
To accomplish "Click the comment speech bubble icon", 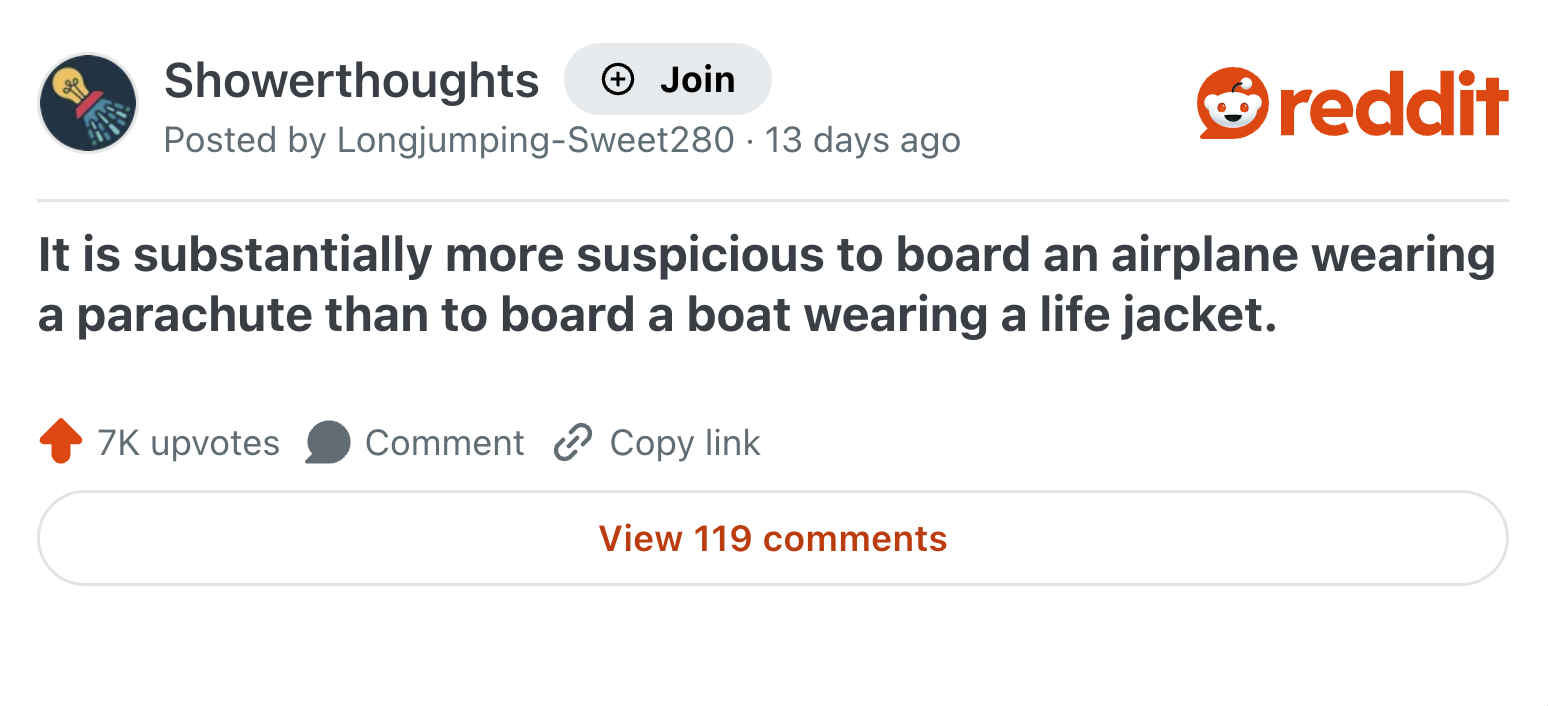I will (328, 442).
